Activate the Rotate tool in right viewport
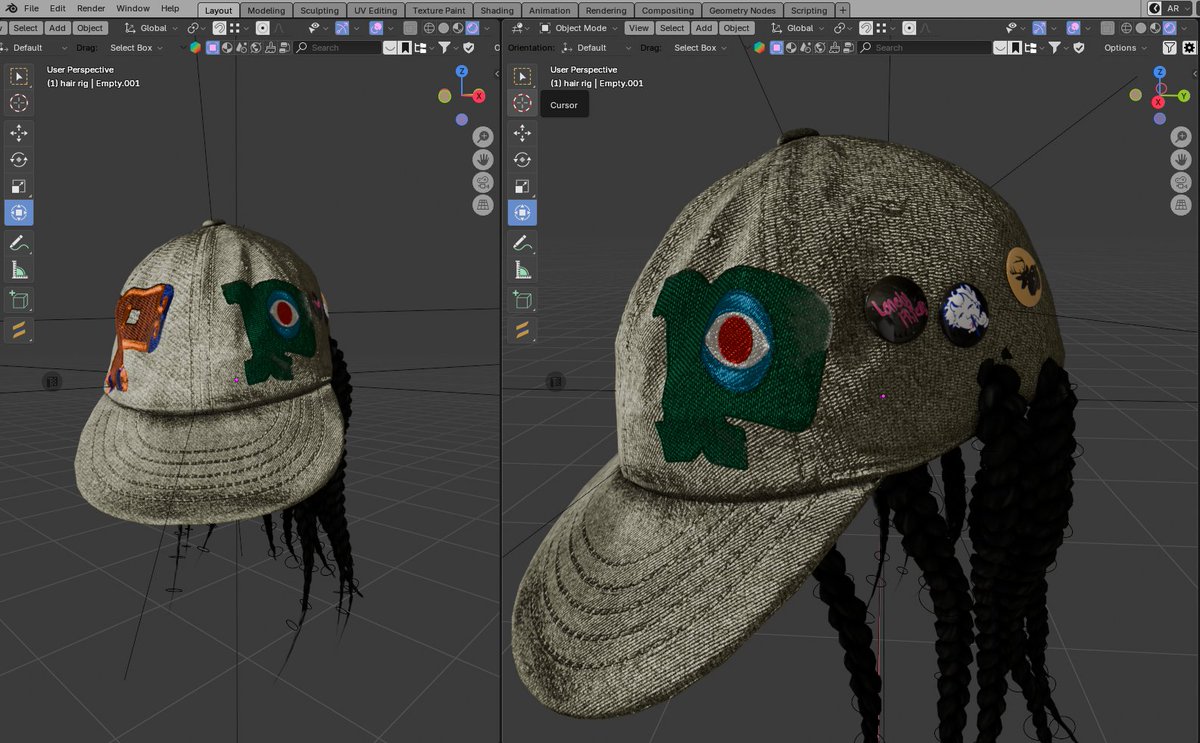This screenshot has height=743, width=1200. tap(522, 160)
